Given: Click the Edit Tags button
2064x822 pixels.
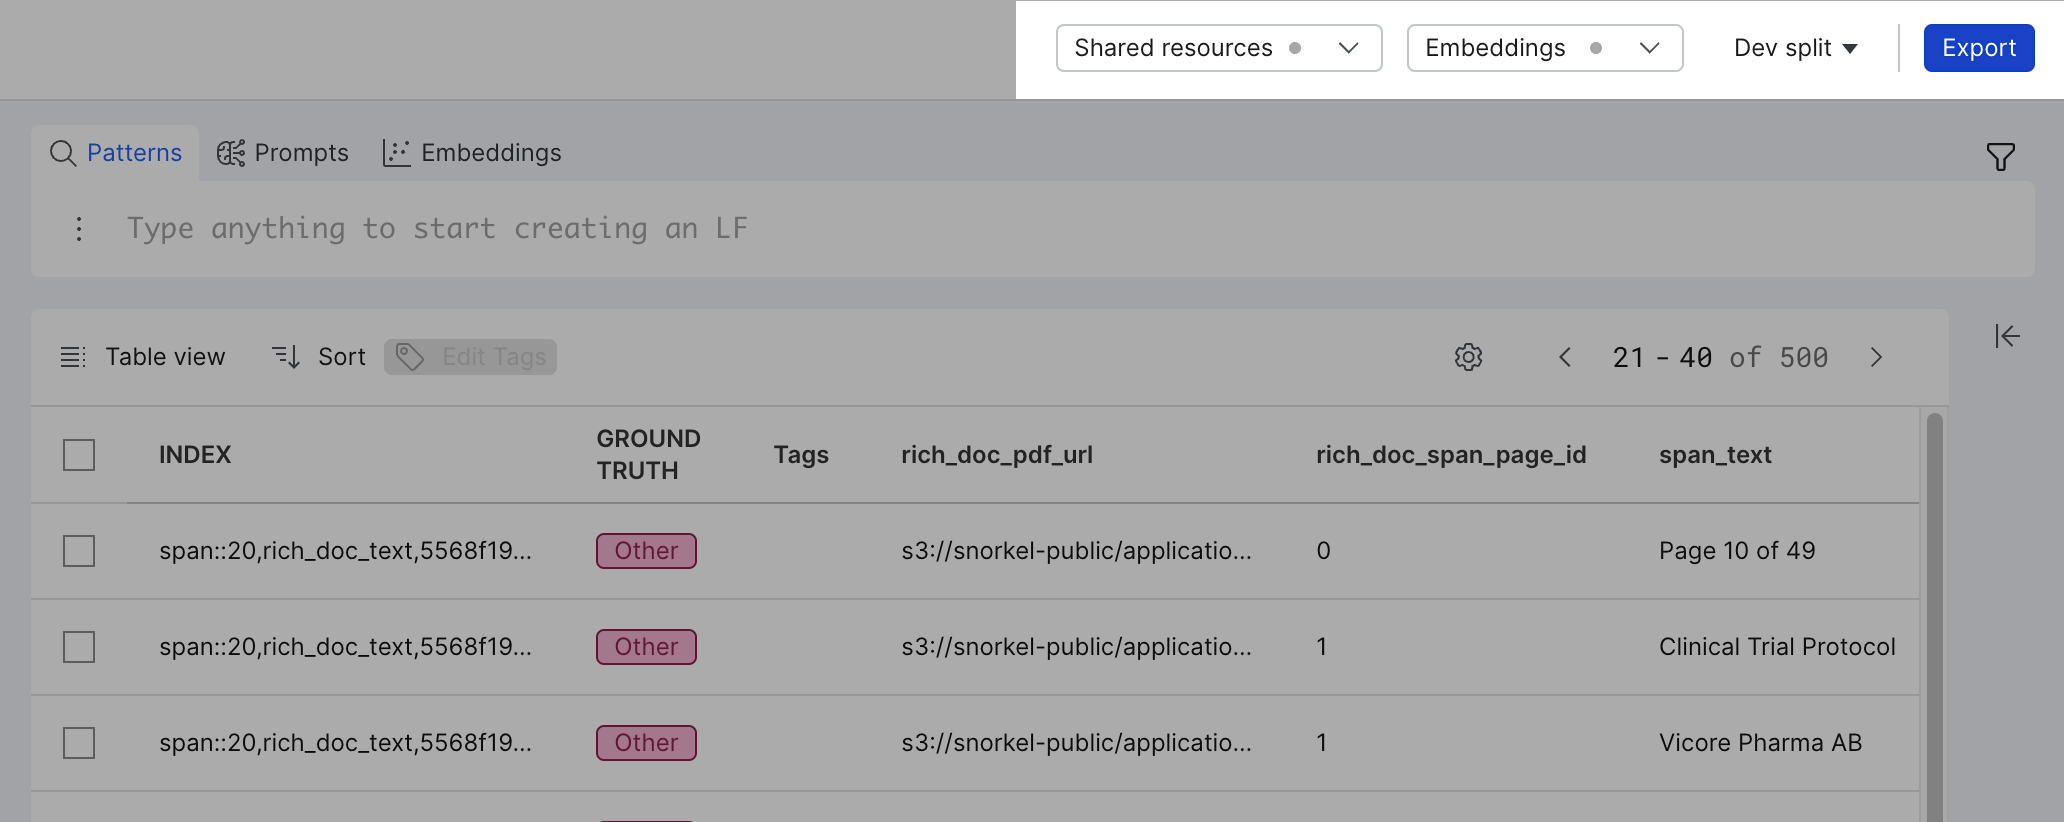Looking at the screenshot, I should [470, 357].
